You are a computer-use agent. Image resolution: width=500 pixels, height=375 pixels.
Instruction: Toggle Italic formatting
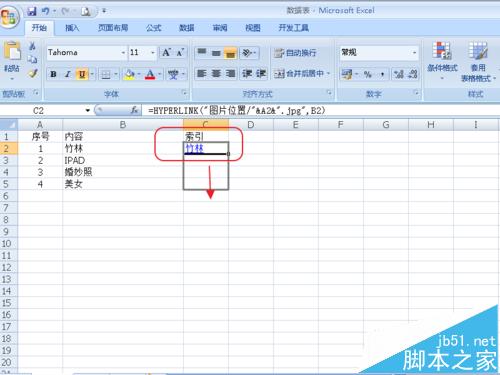pos(68,74)
